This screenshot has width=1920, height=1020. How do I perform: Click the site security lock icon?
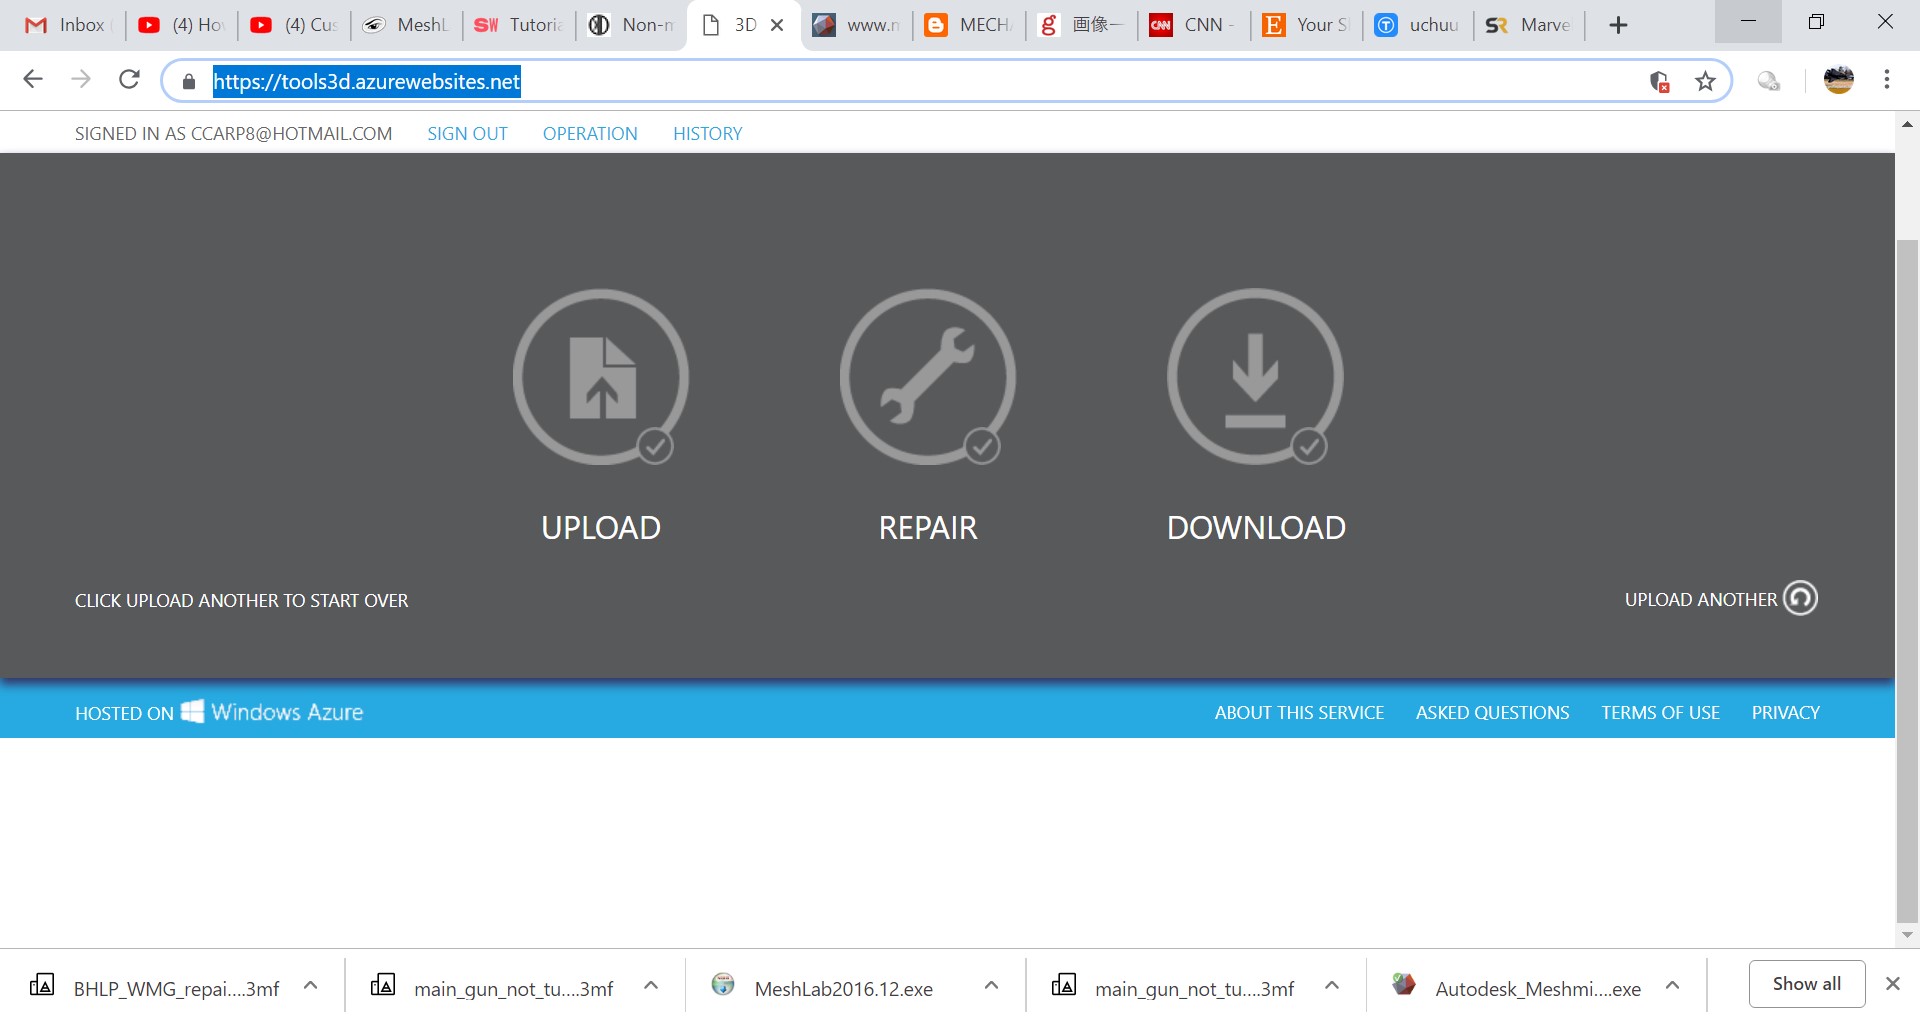[x=187, y=81]
